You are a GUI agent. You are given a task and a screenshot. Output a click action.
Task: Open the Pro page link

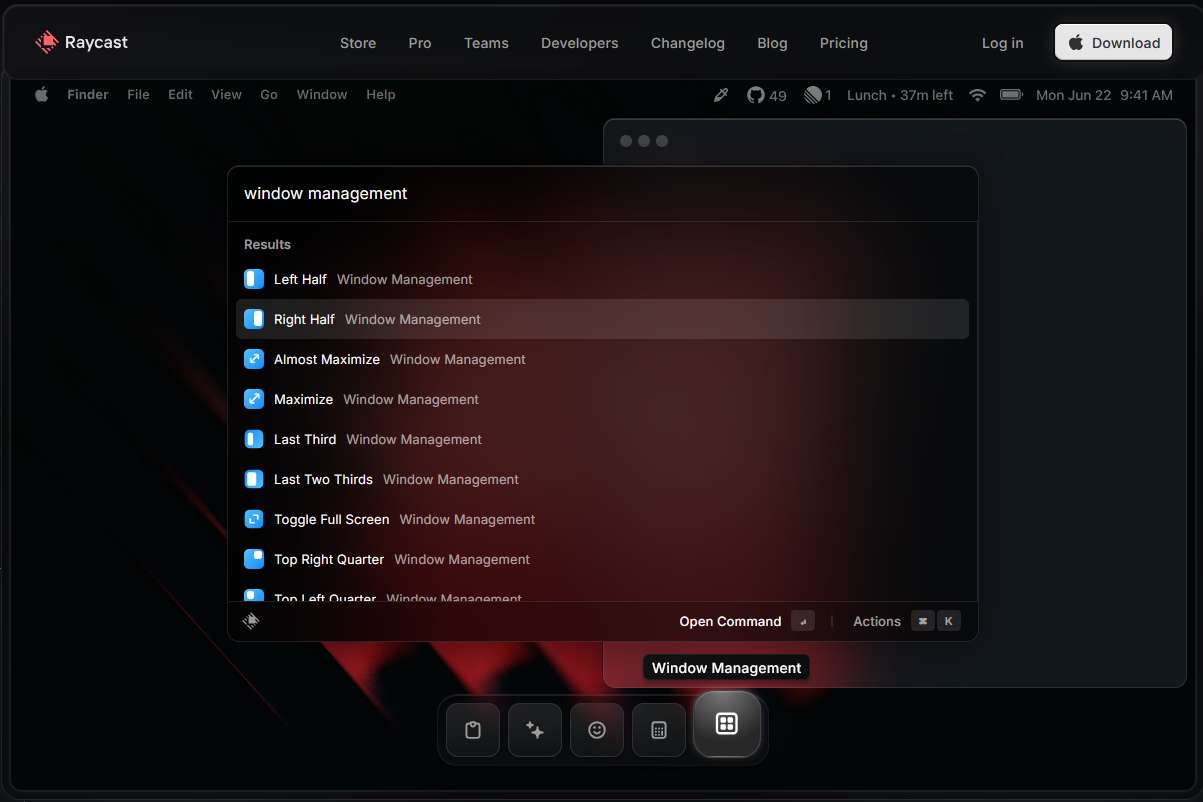point(420,43)
